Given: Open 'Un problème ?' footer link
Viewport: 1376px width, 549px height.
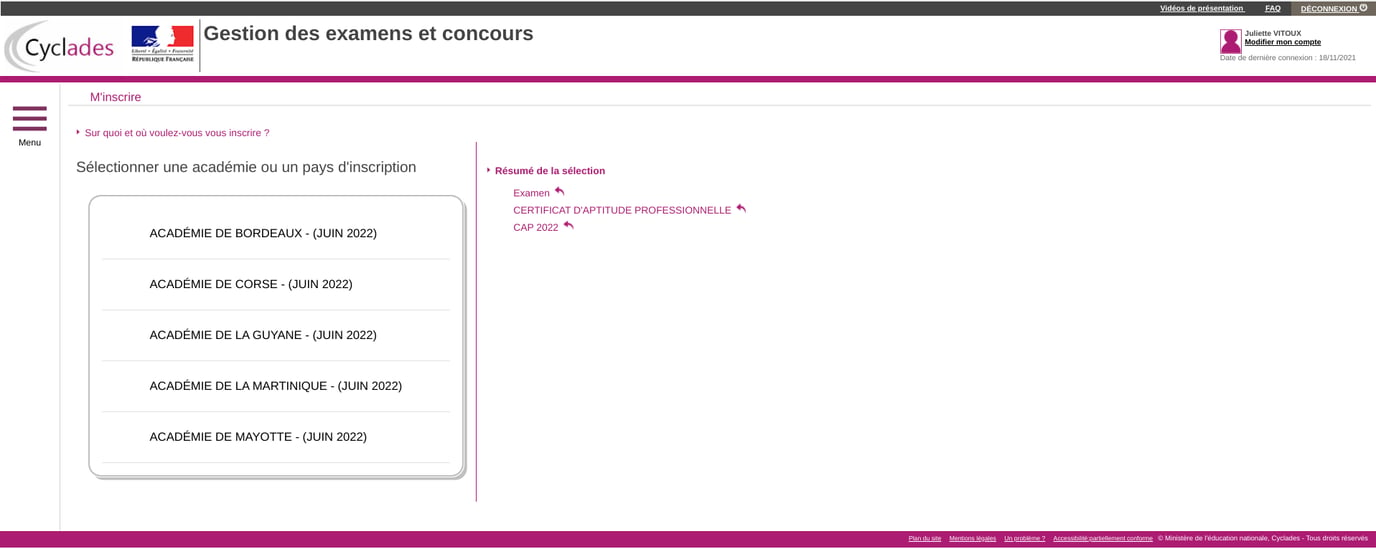Looking at the screenshot, I should point(1024,539).
